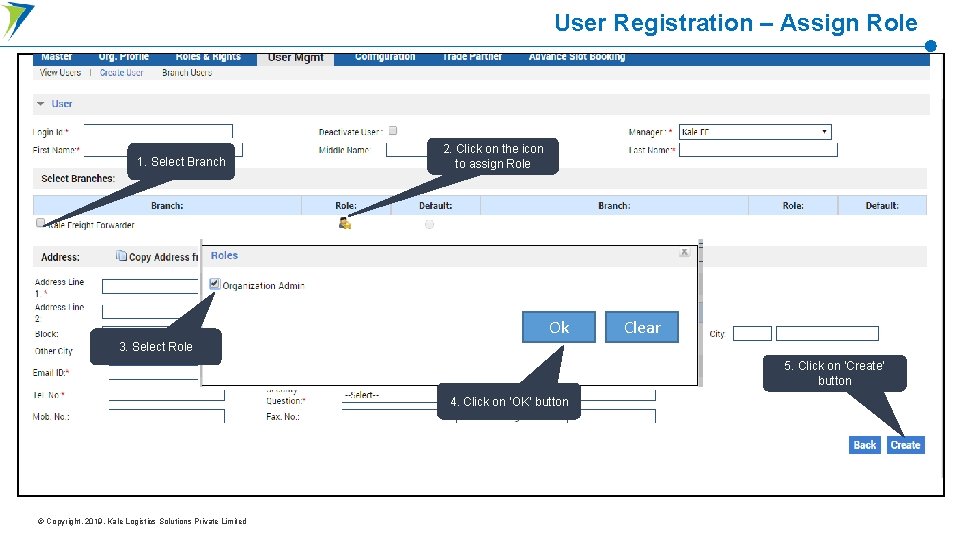Viewport: 960px width, 540px height.
Task: Click the first City input box
Action: coord(752,334)
